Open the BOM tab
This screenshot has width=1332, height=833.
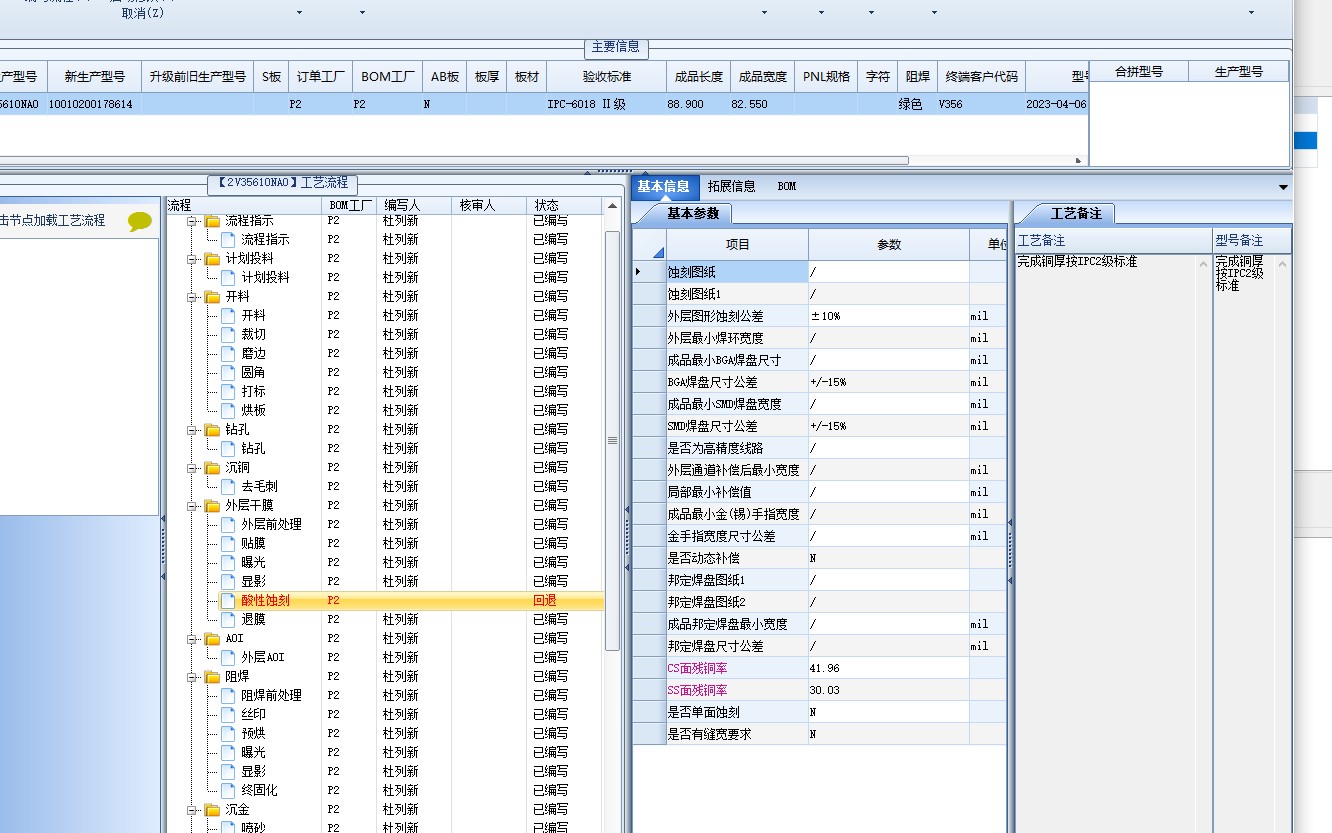[x=787, y=186]
